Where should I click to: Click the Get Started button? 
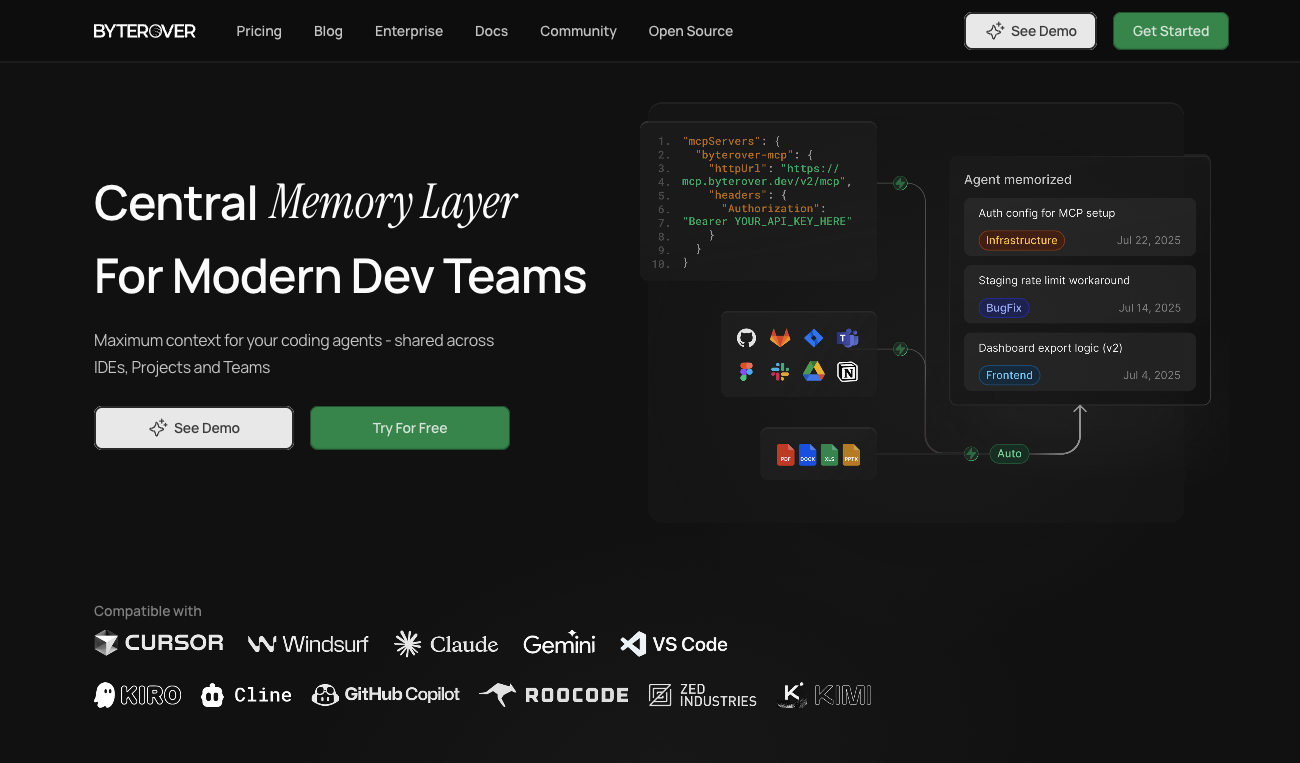coord(1170,31)
